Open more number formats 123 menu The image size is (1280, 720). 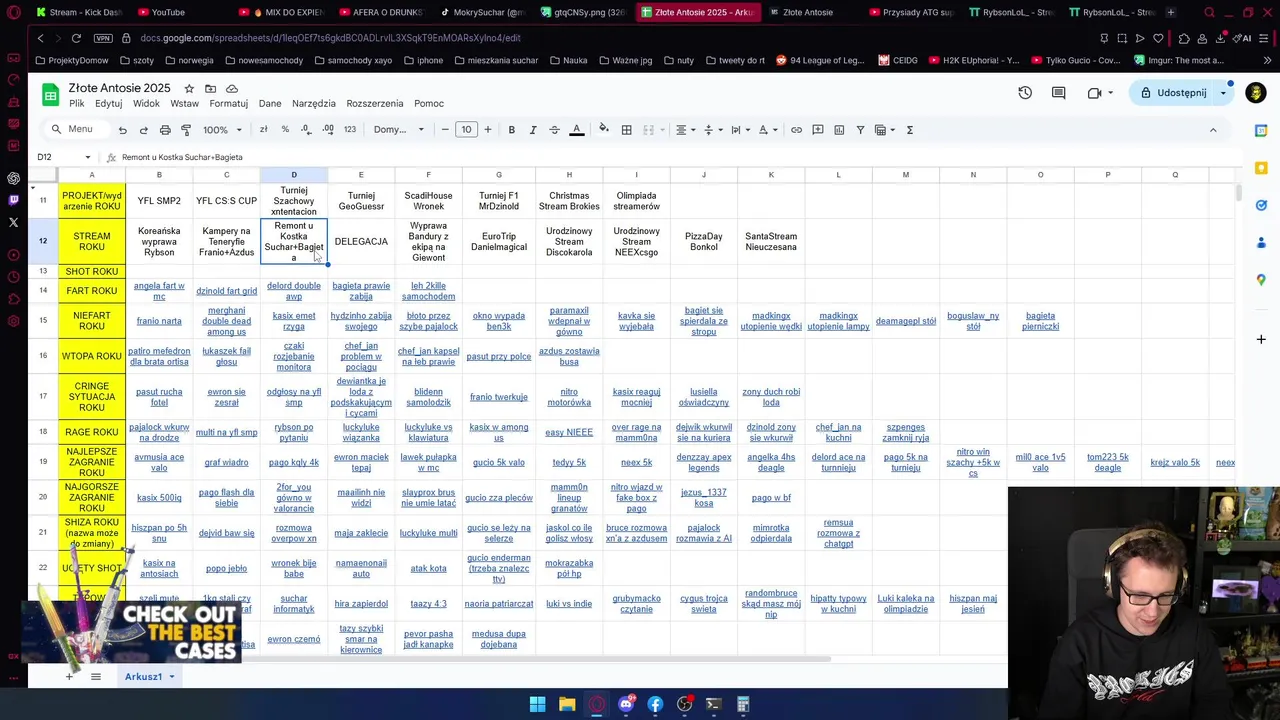click(x=349, y=130)
